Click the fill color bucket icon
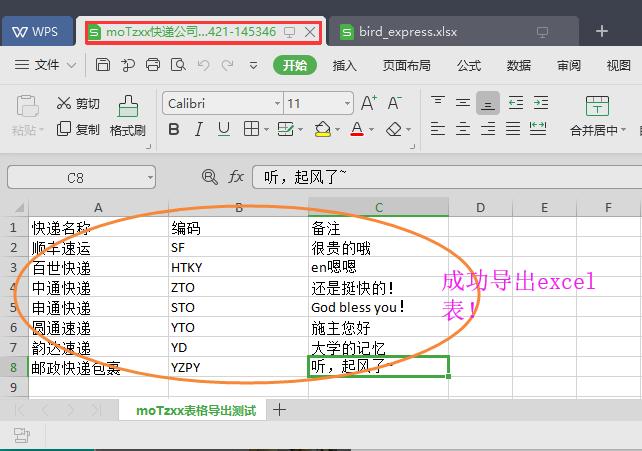Image resolution: width=642 pixels, height=451 pixels. pyautogui.click(x=323, y=129)
